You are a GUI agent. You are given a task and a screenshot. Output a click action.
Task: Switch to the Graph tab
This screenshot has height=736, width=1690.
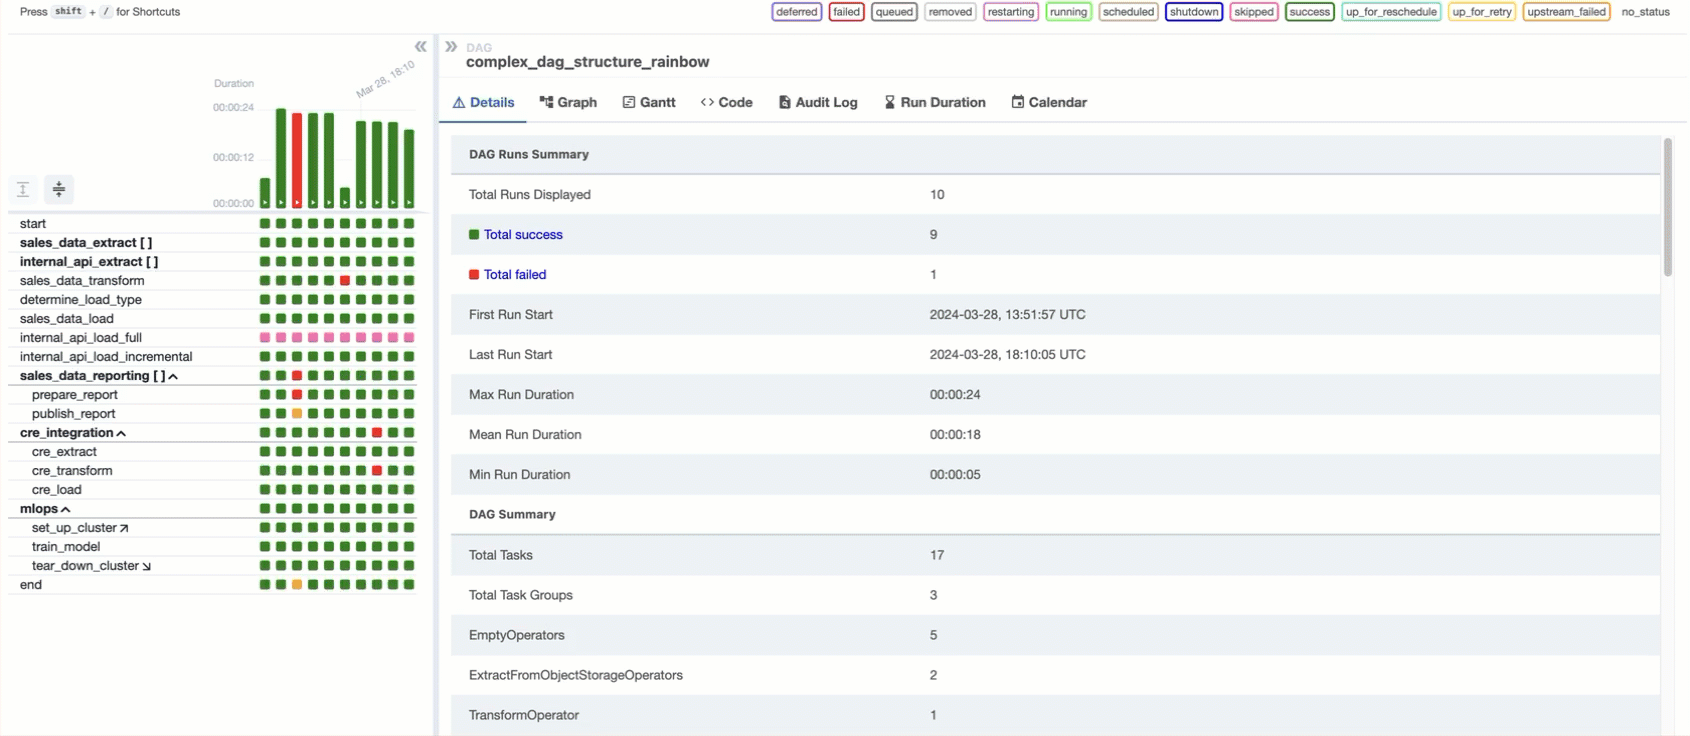[x=568, y=102]
